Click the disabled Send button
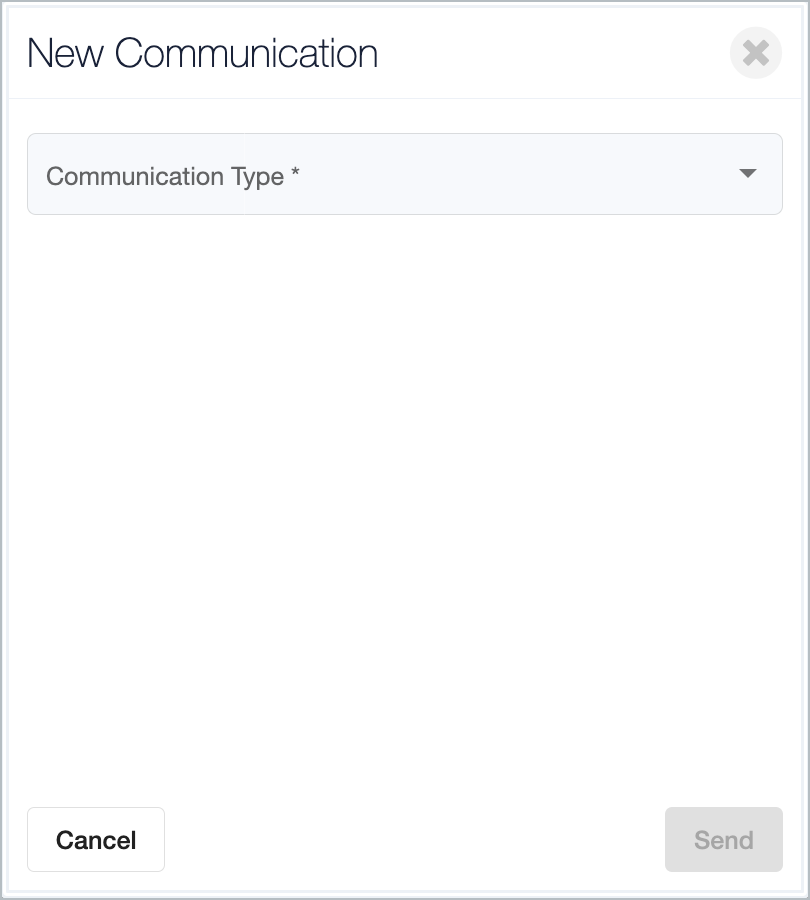This screenshot has width=810, height=900. click(x=723, y=839)
